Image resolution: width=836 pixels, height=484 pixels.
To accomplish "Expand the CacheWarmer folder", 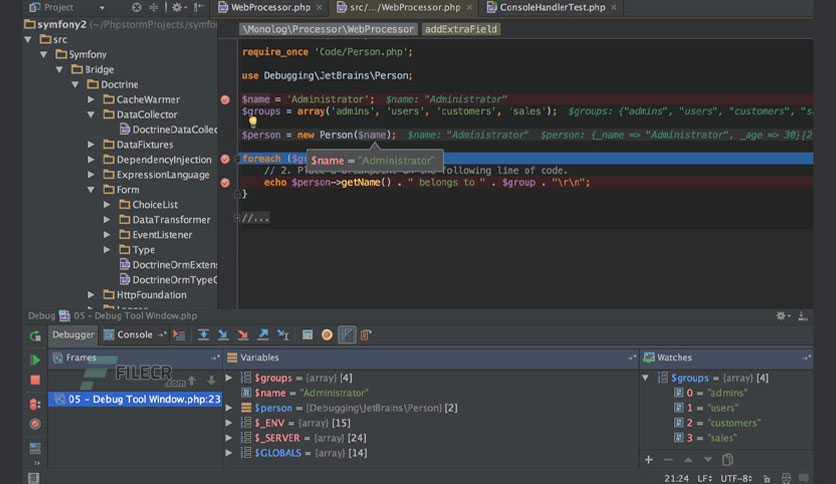I will (91, 100).
